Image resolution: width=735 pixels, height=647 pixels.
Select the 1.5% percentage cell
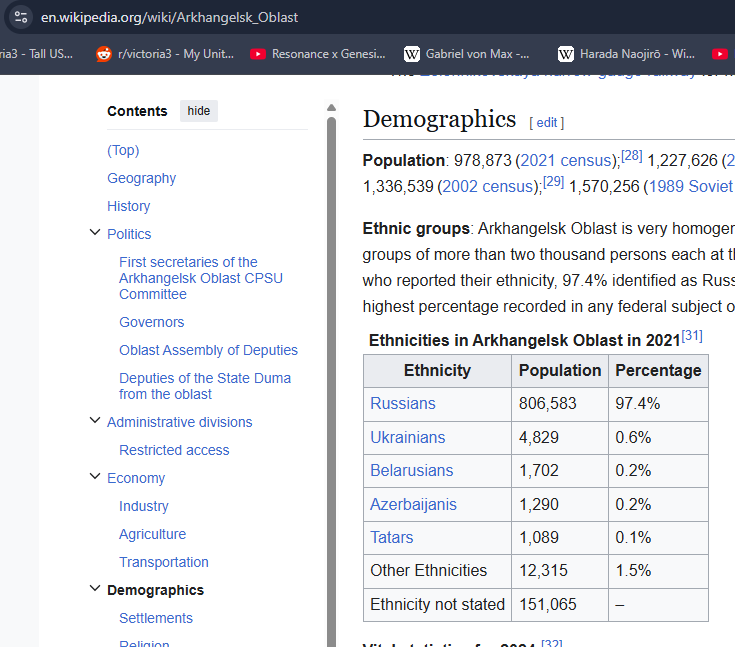pyautogui.click(x=658, y=571)
